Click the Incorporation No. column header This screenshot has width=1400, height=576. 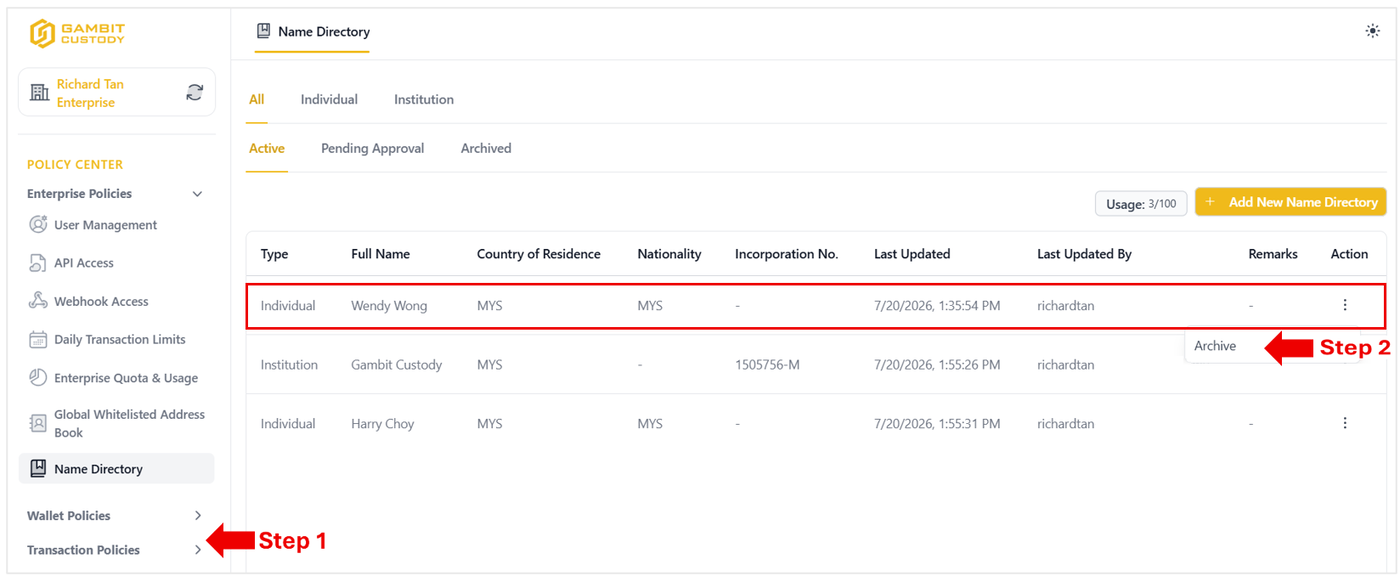pos(786,254)
